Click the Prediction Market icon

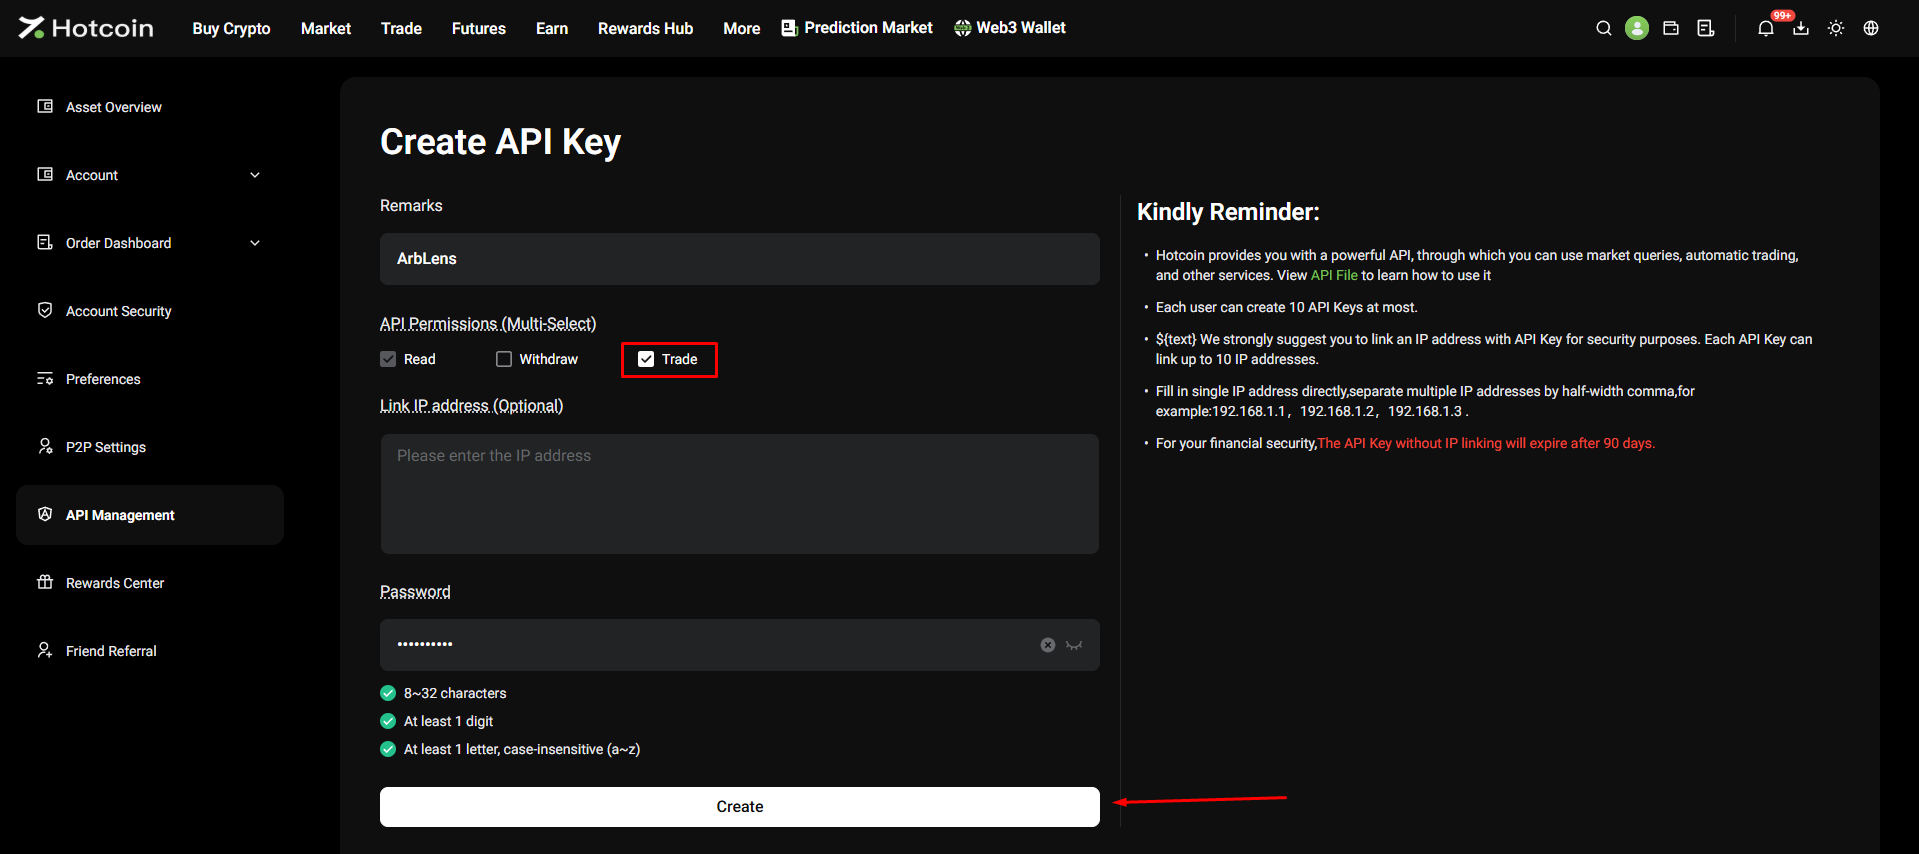click(789, 28)
